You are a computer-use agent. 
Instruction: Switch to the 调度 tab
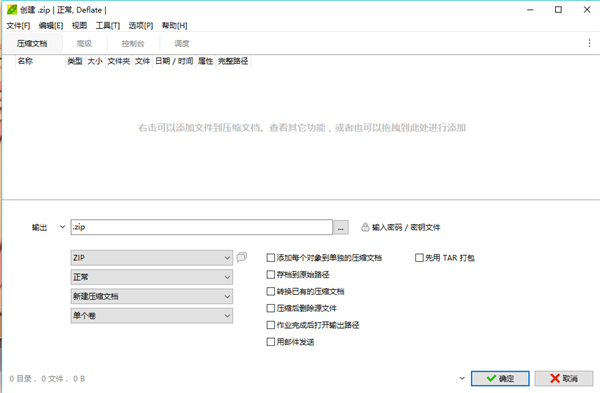182,44
